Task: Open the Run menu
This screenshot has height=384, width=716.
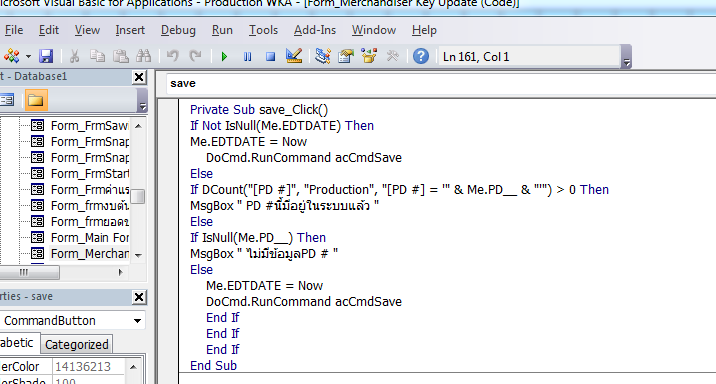Action: pos(222,30)
